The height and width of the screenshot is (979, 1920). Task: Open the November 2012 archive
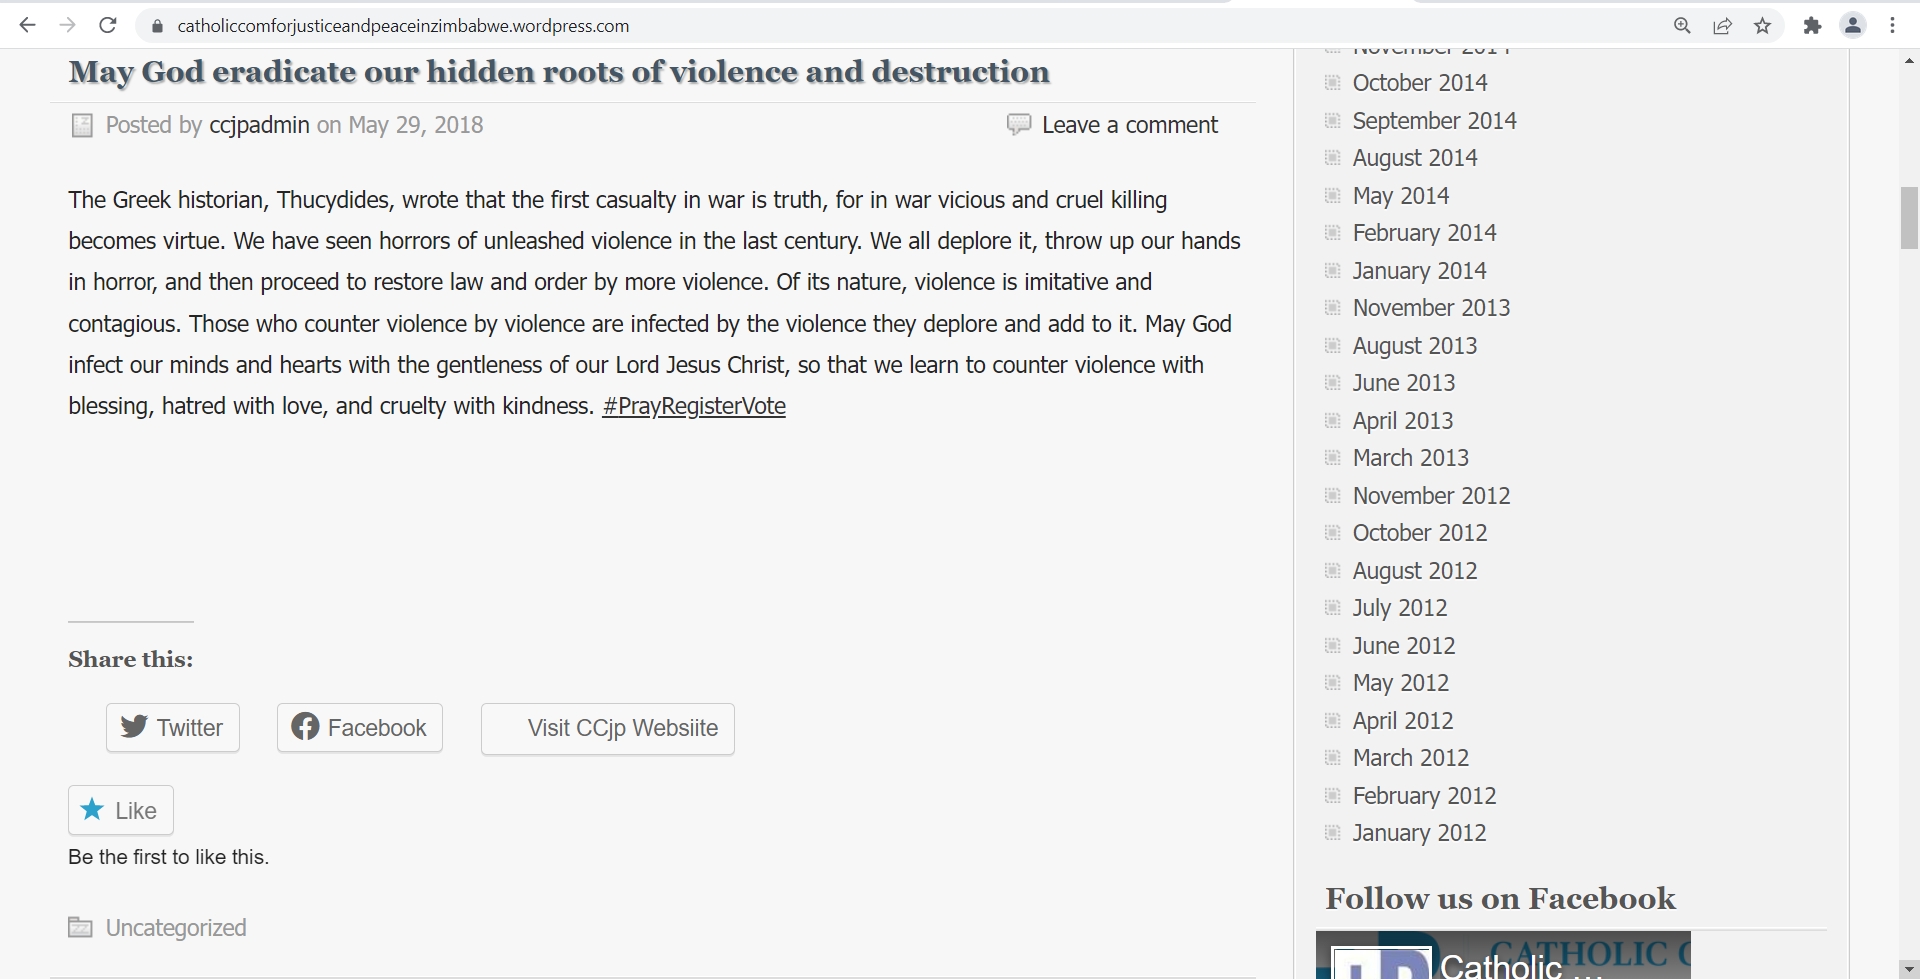click(x=1431, y=496)
